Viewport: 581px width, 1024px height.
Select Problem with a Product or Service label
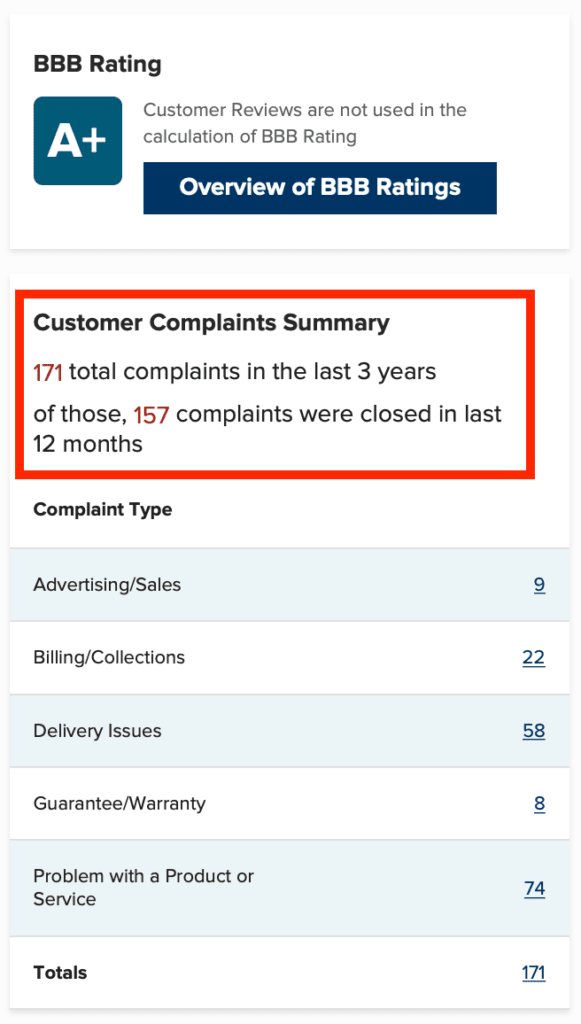coord(144,888)
